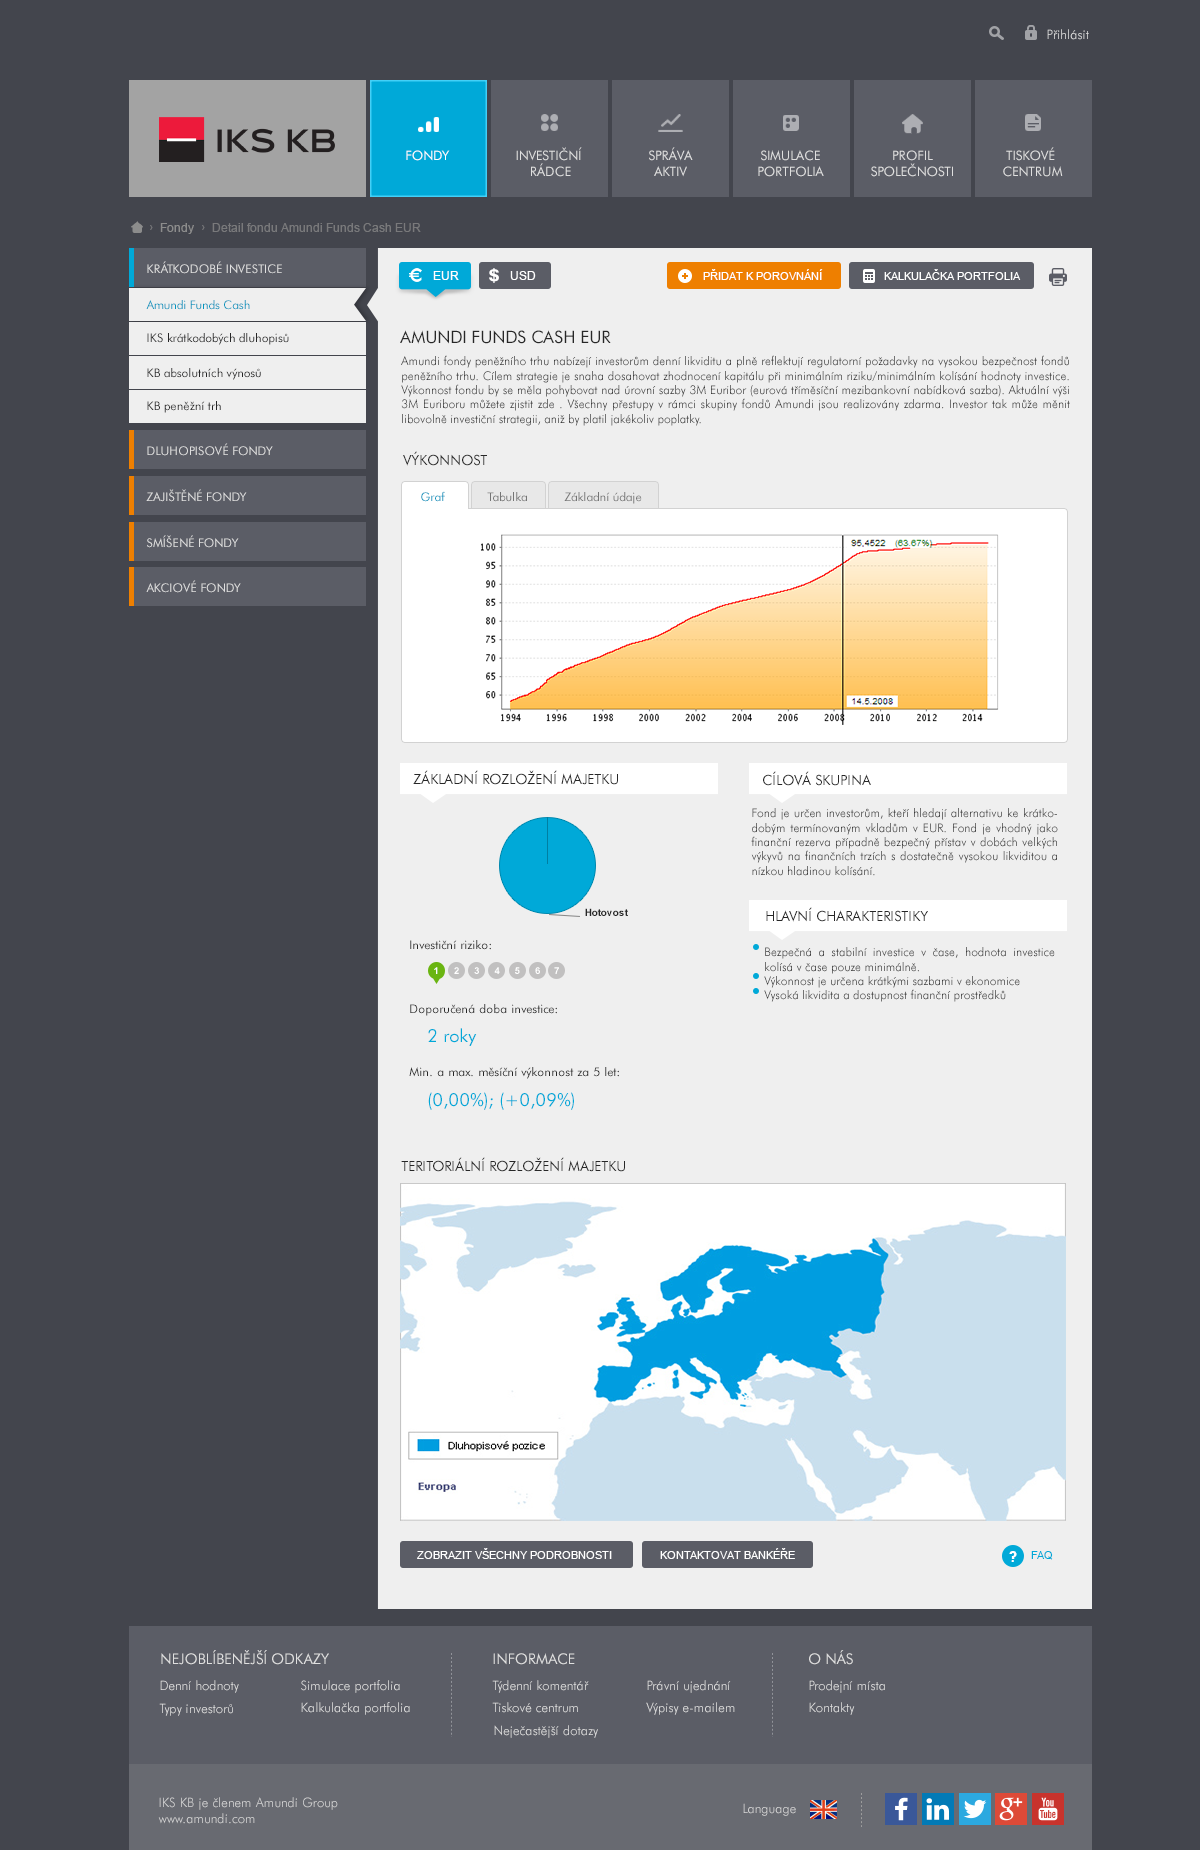
Task: Open footer Simulace portfolia link
Action: pyautogui.click(x=350, y=1686)
